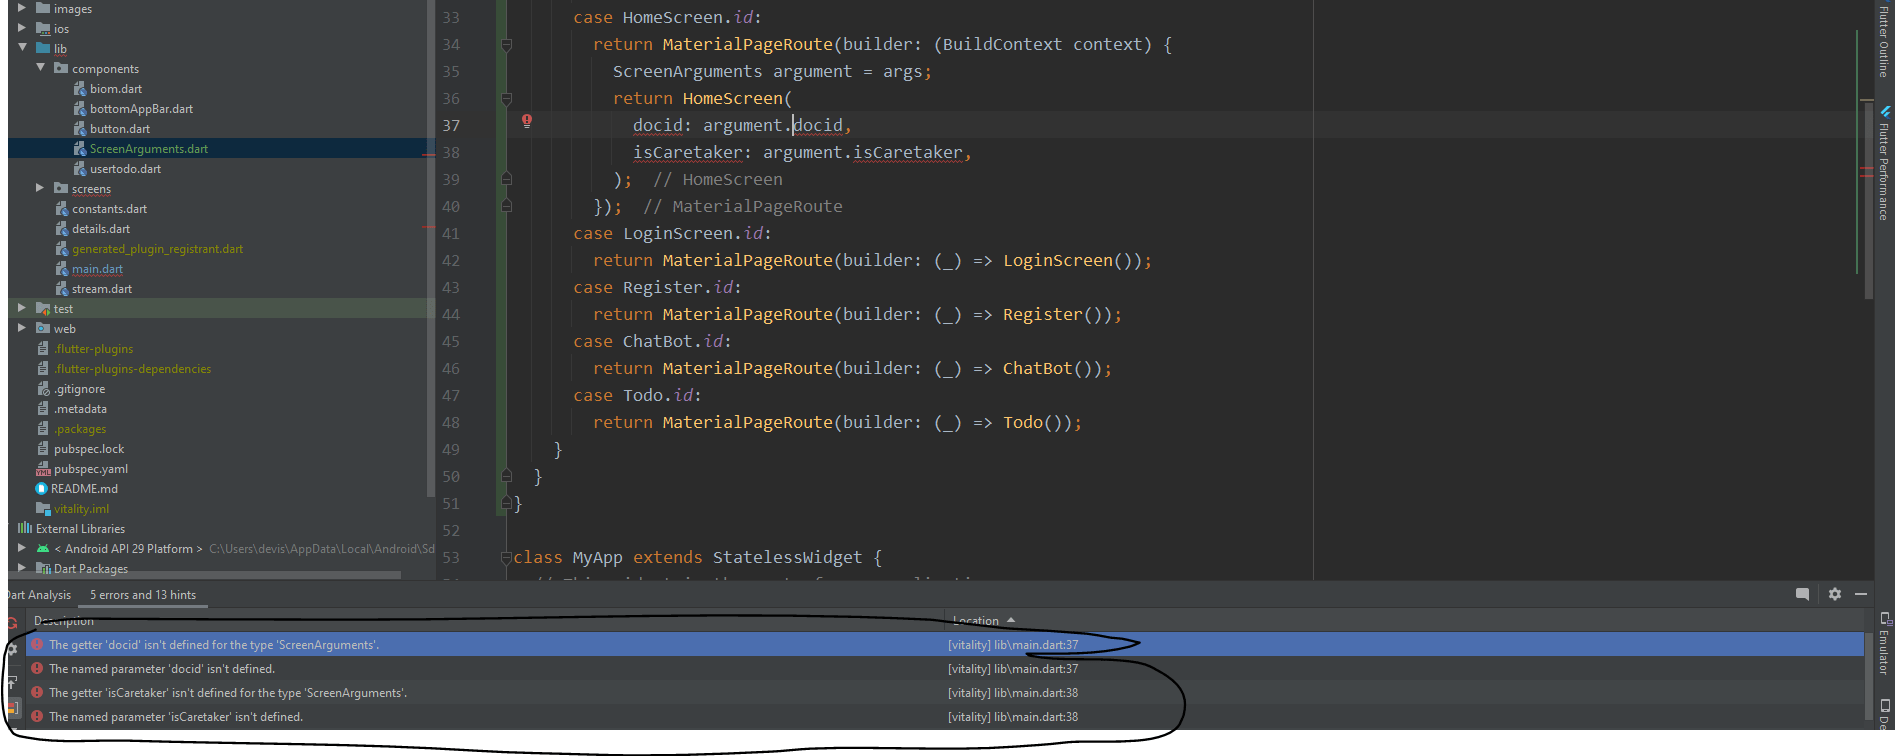Screen dimensions: 1895x756
Task: Click the speech bubble icon in analysis toolbar
Action: click(1802, 594)
